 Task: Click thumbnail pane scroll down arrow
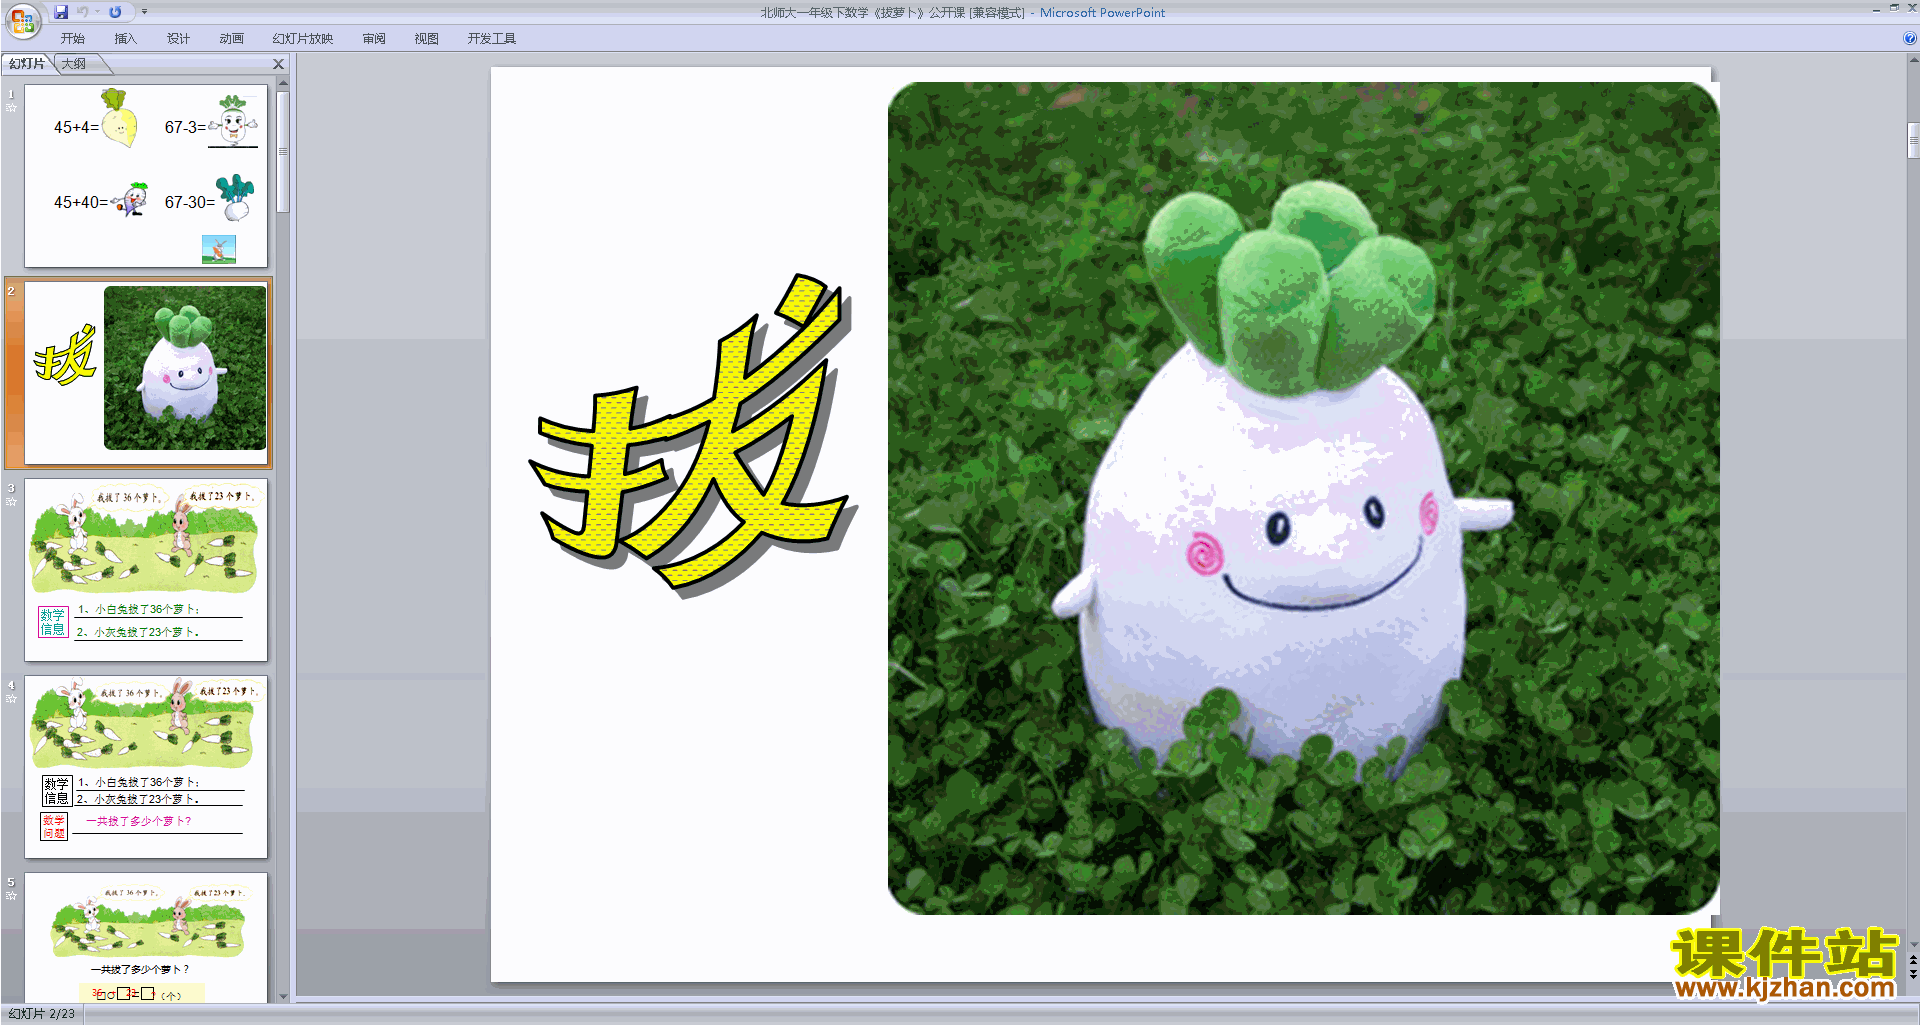[x=283, y=996]
